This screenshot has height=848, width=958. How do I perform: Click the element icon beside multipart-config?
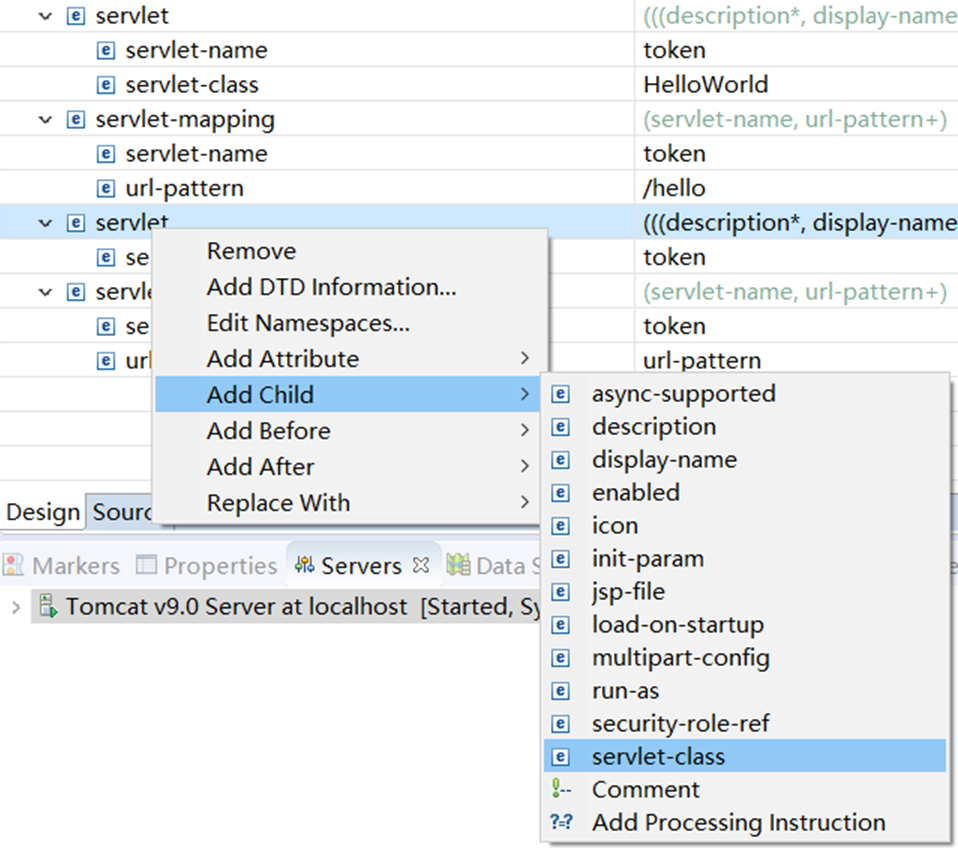point(560,657)
